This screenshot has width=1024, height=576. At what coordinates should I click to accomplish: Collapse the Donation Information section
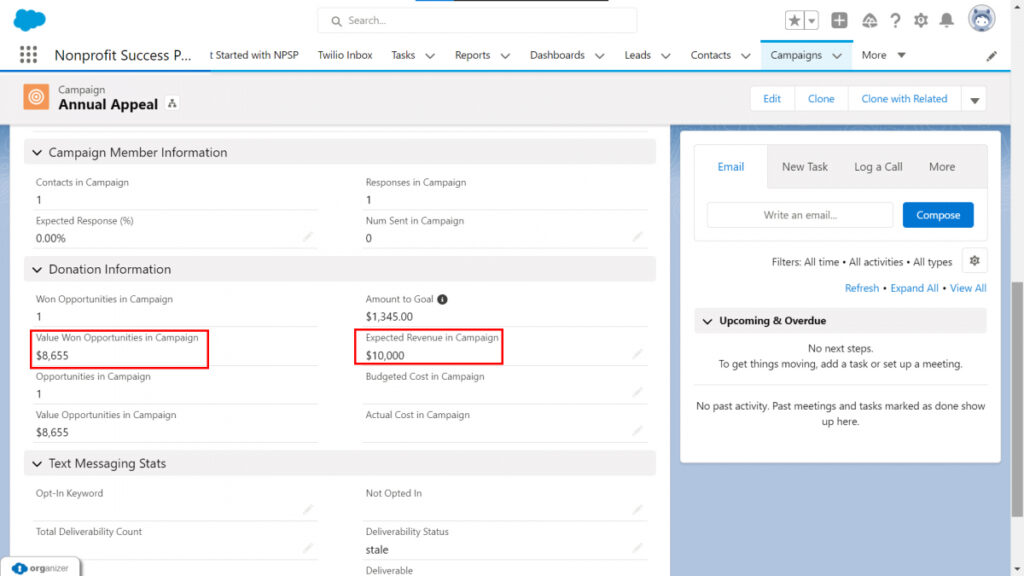[x=38, y=270]
